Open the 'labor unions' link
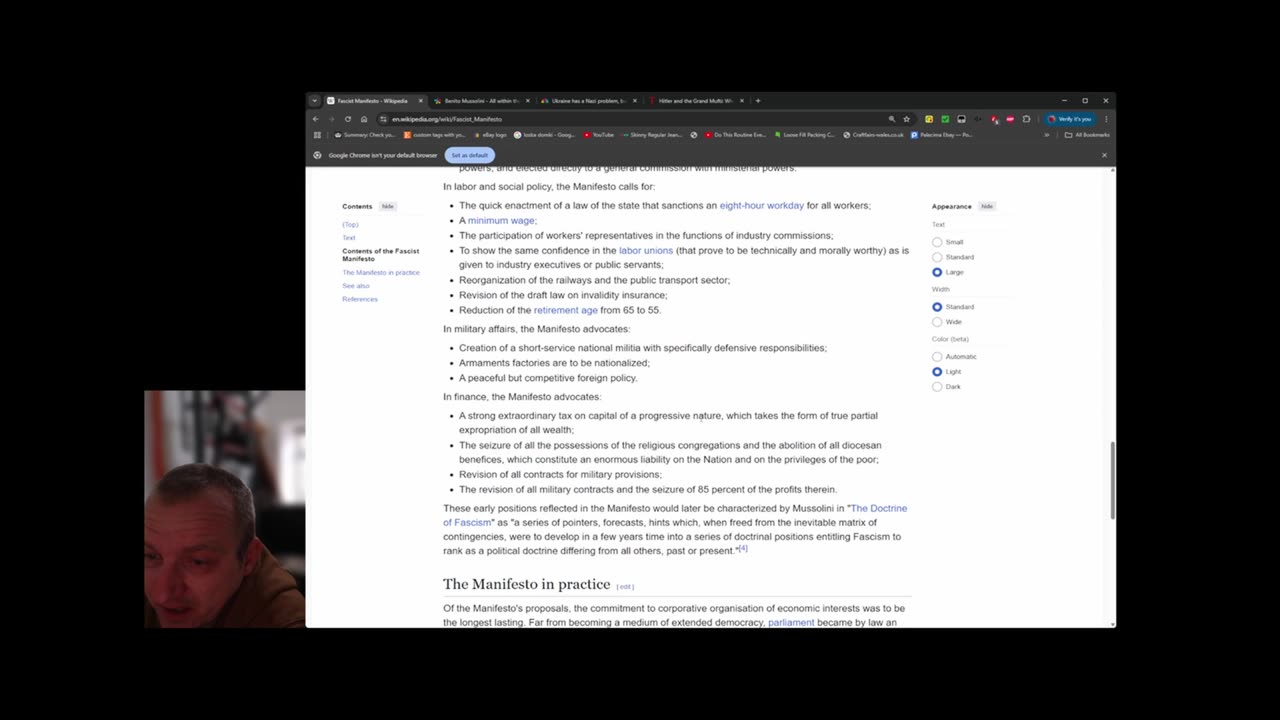1280x720 pixels. tap(646, 251)
